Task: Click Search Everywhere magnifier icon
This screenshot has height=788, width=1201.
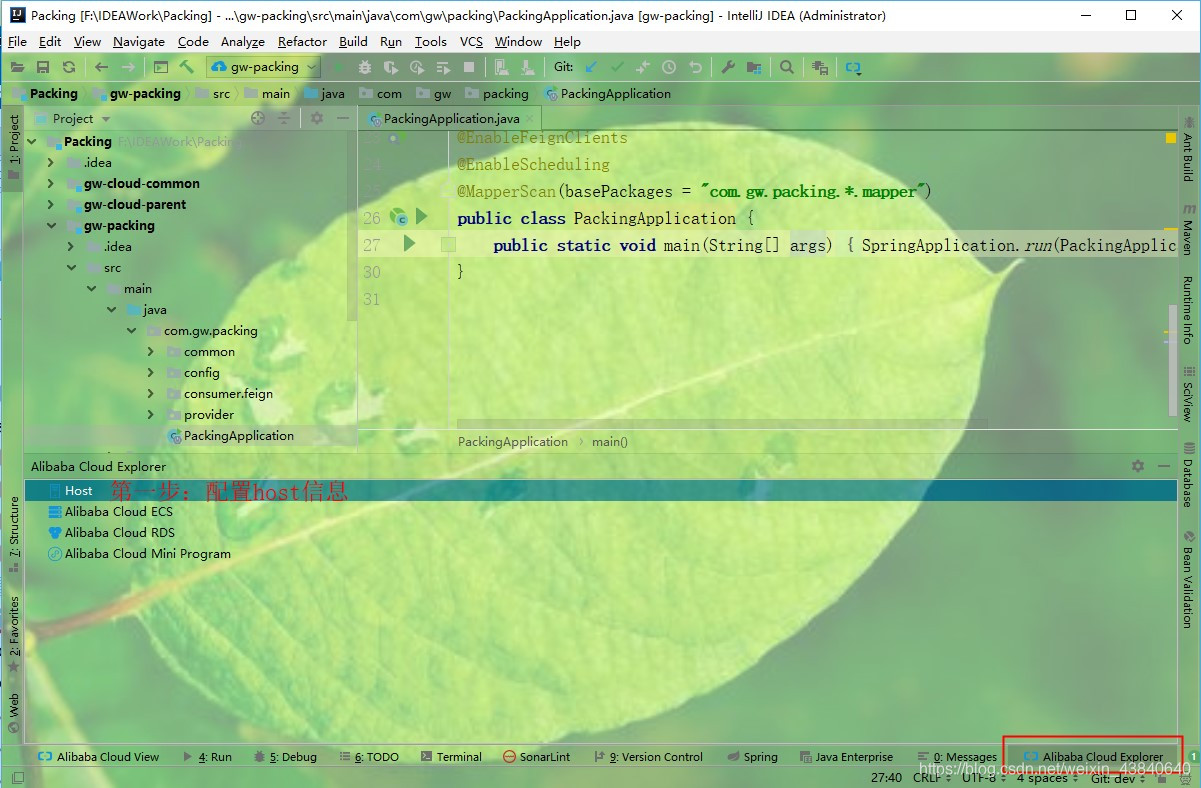Action: pos(787,67)
